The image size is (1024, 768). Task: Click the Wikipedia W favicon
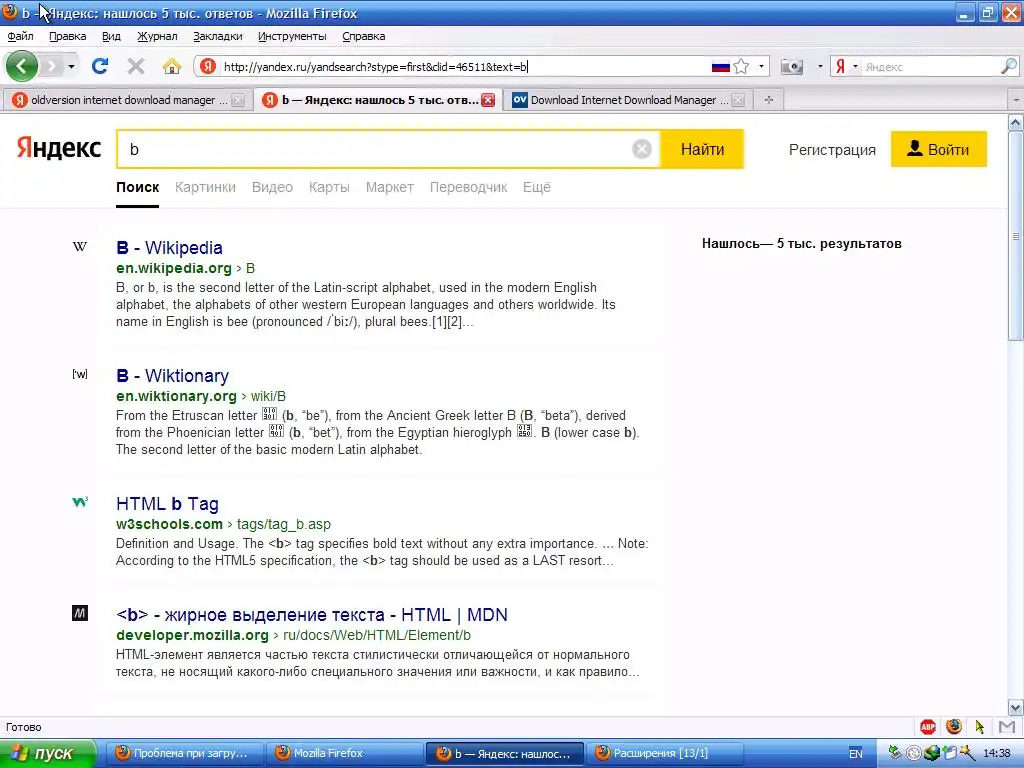[80, 247]
